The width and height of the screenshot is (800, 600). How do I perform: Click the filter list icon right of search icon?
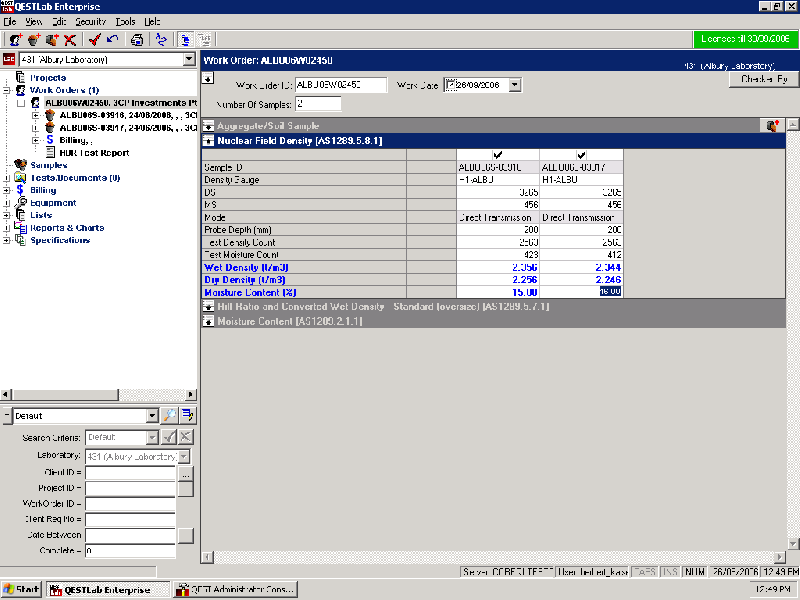[187, 415]
